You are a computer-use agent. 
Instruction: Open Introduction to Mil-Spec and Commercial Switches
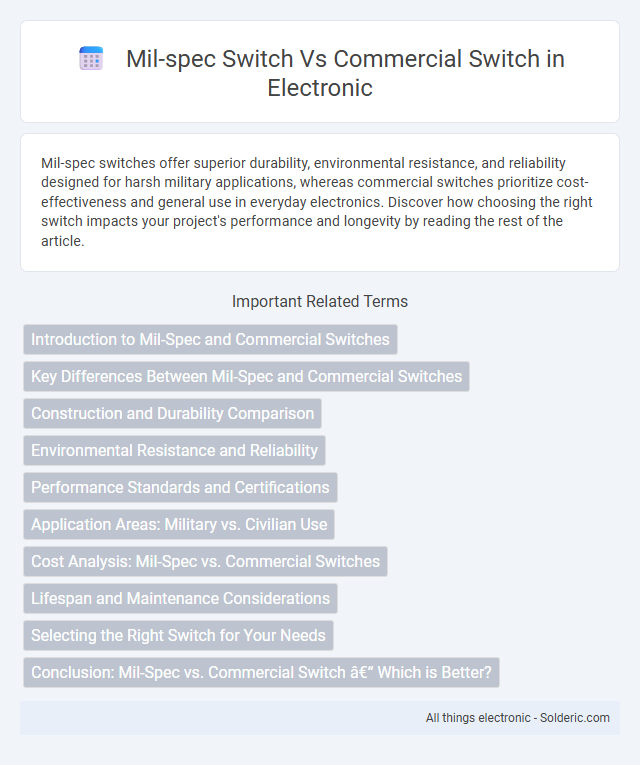coord(210,340)
